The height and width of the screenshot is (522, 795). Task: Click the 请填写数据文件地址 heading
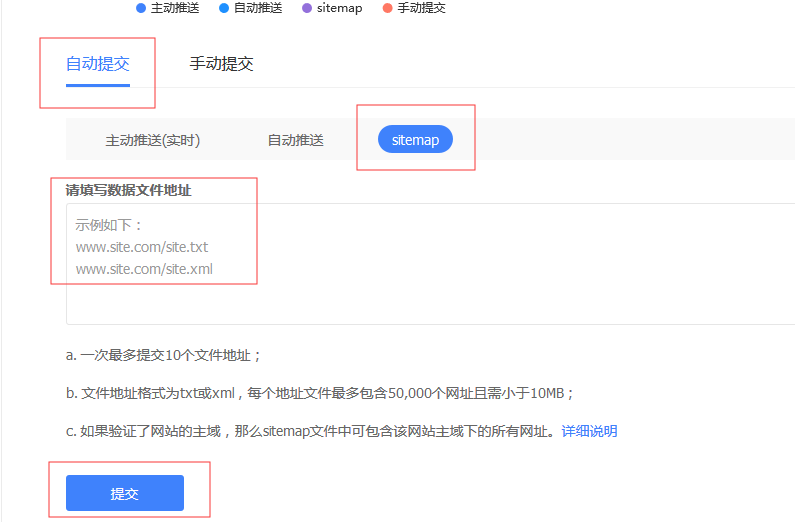(x=129, y=191)
